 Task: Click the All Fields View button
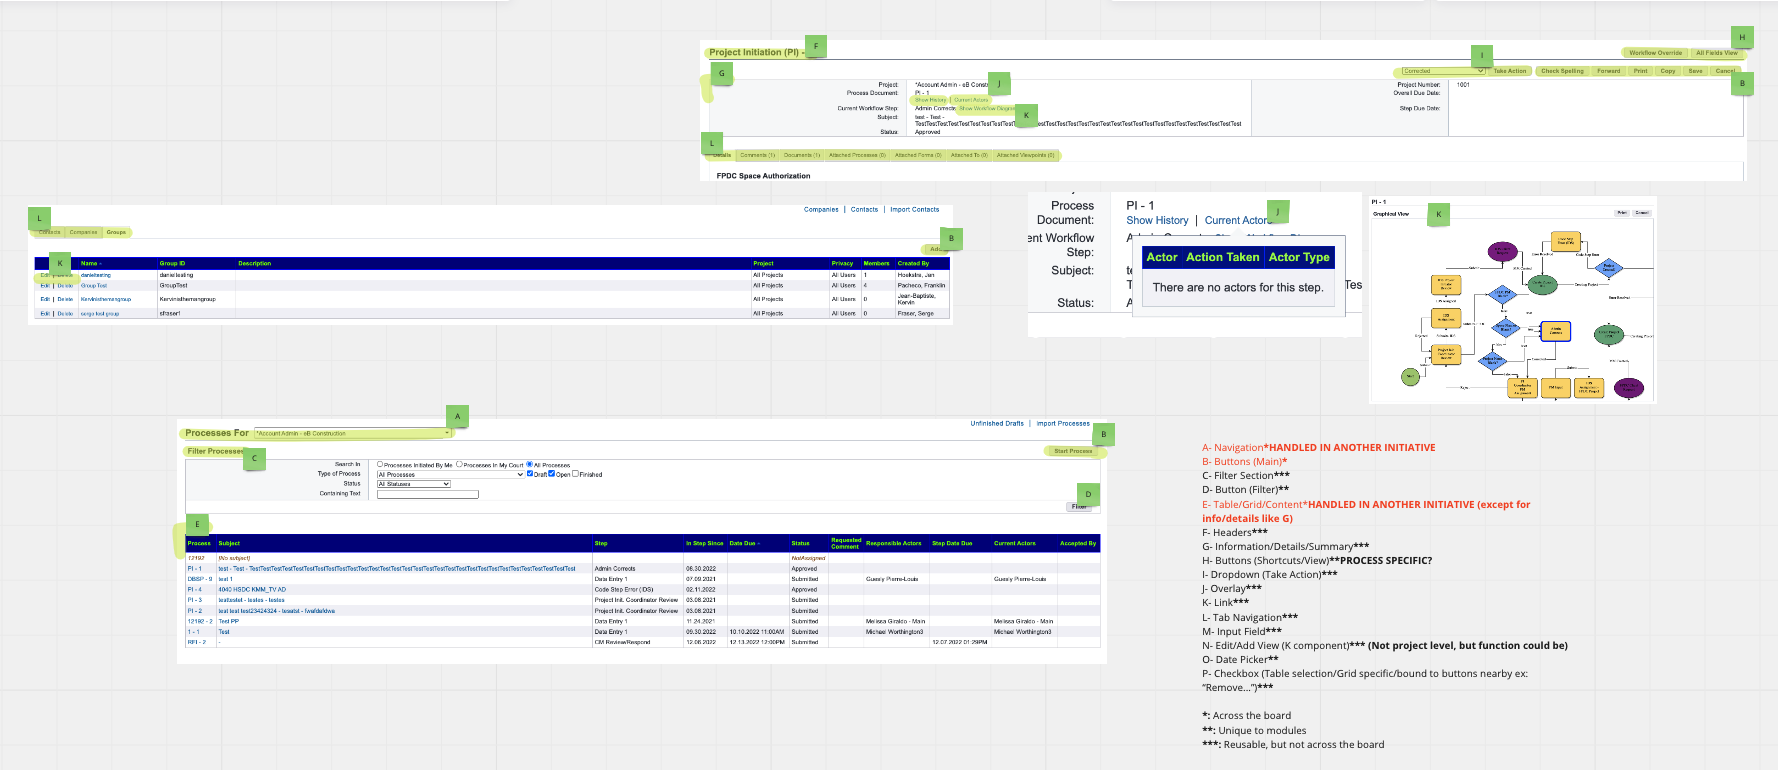(x=1716, y=53)
